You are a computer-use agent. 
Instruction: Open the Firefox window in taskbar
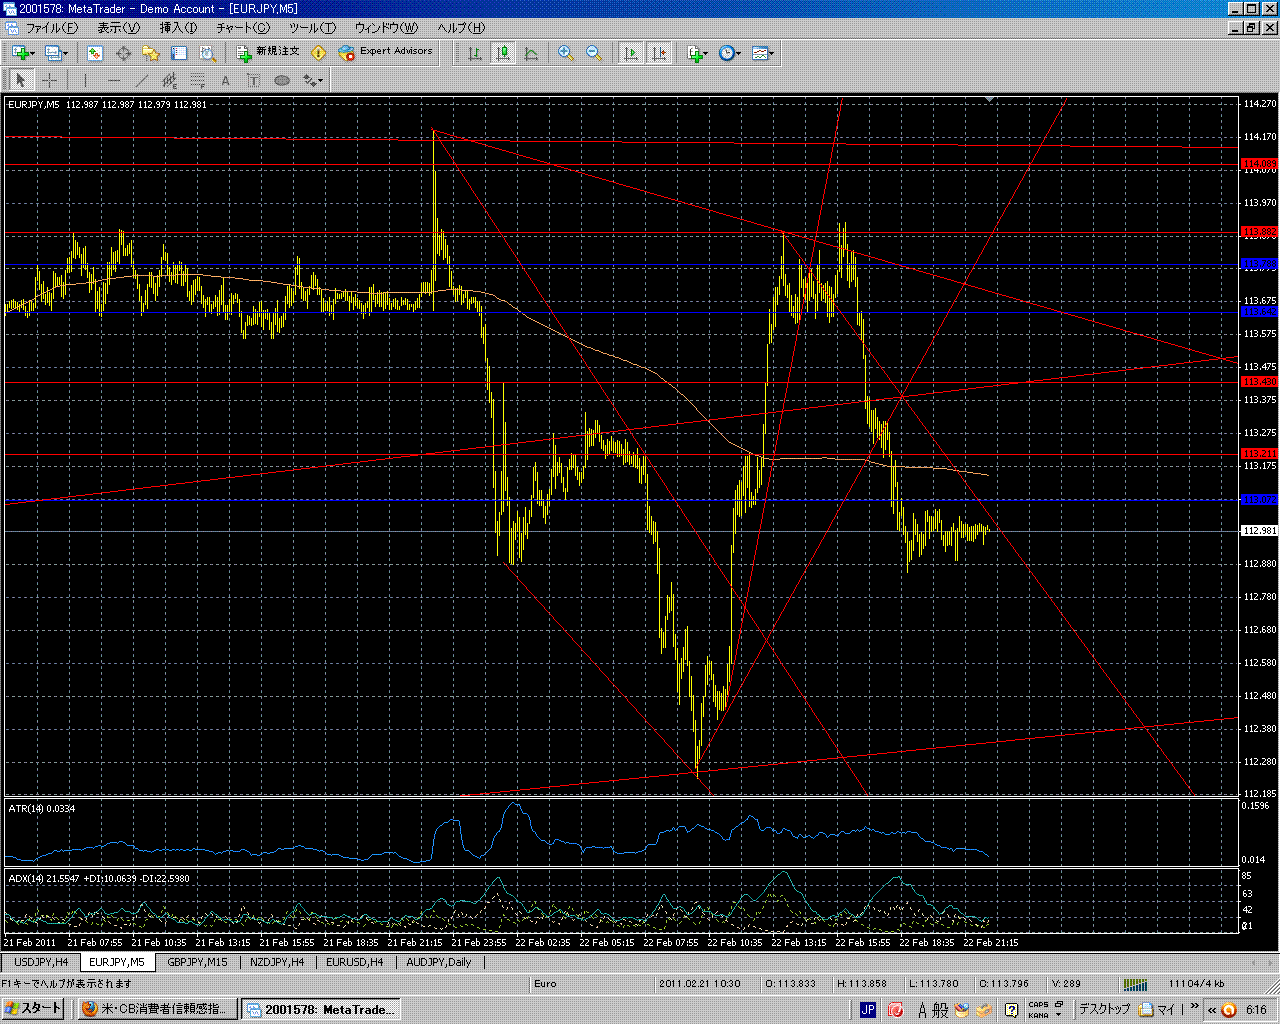(x=157, y=1009)
